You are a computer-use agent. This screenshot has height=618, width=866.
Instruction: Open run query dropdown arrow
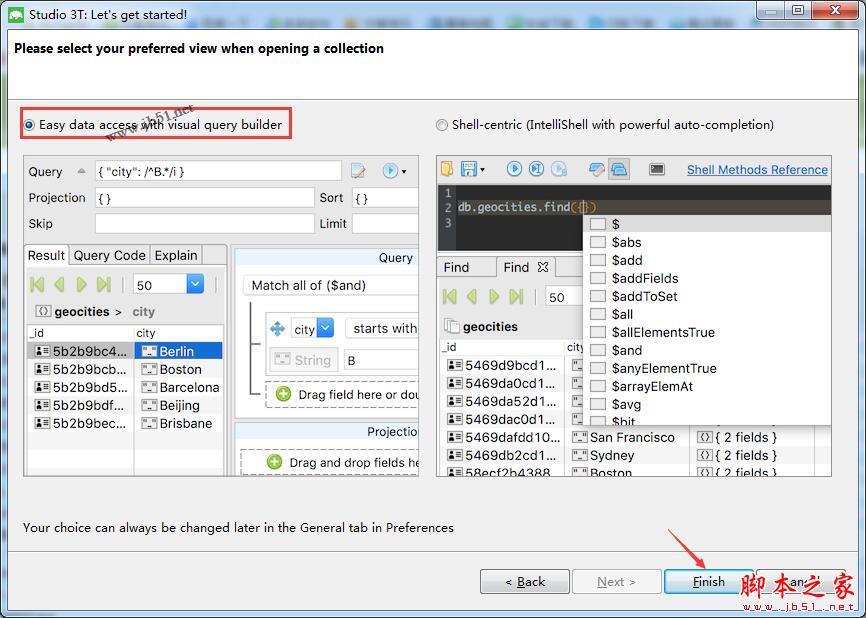[x=404, y=172]
